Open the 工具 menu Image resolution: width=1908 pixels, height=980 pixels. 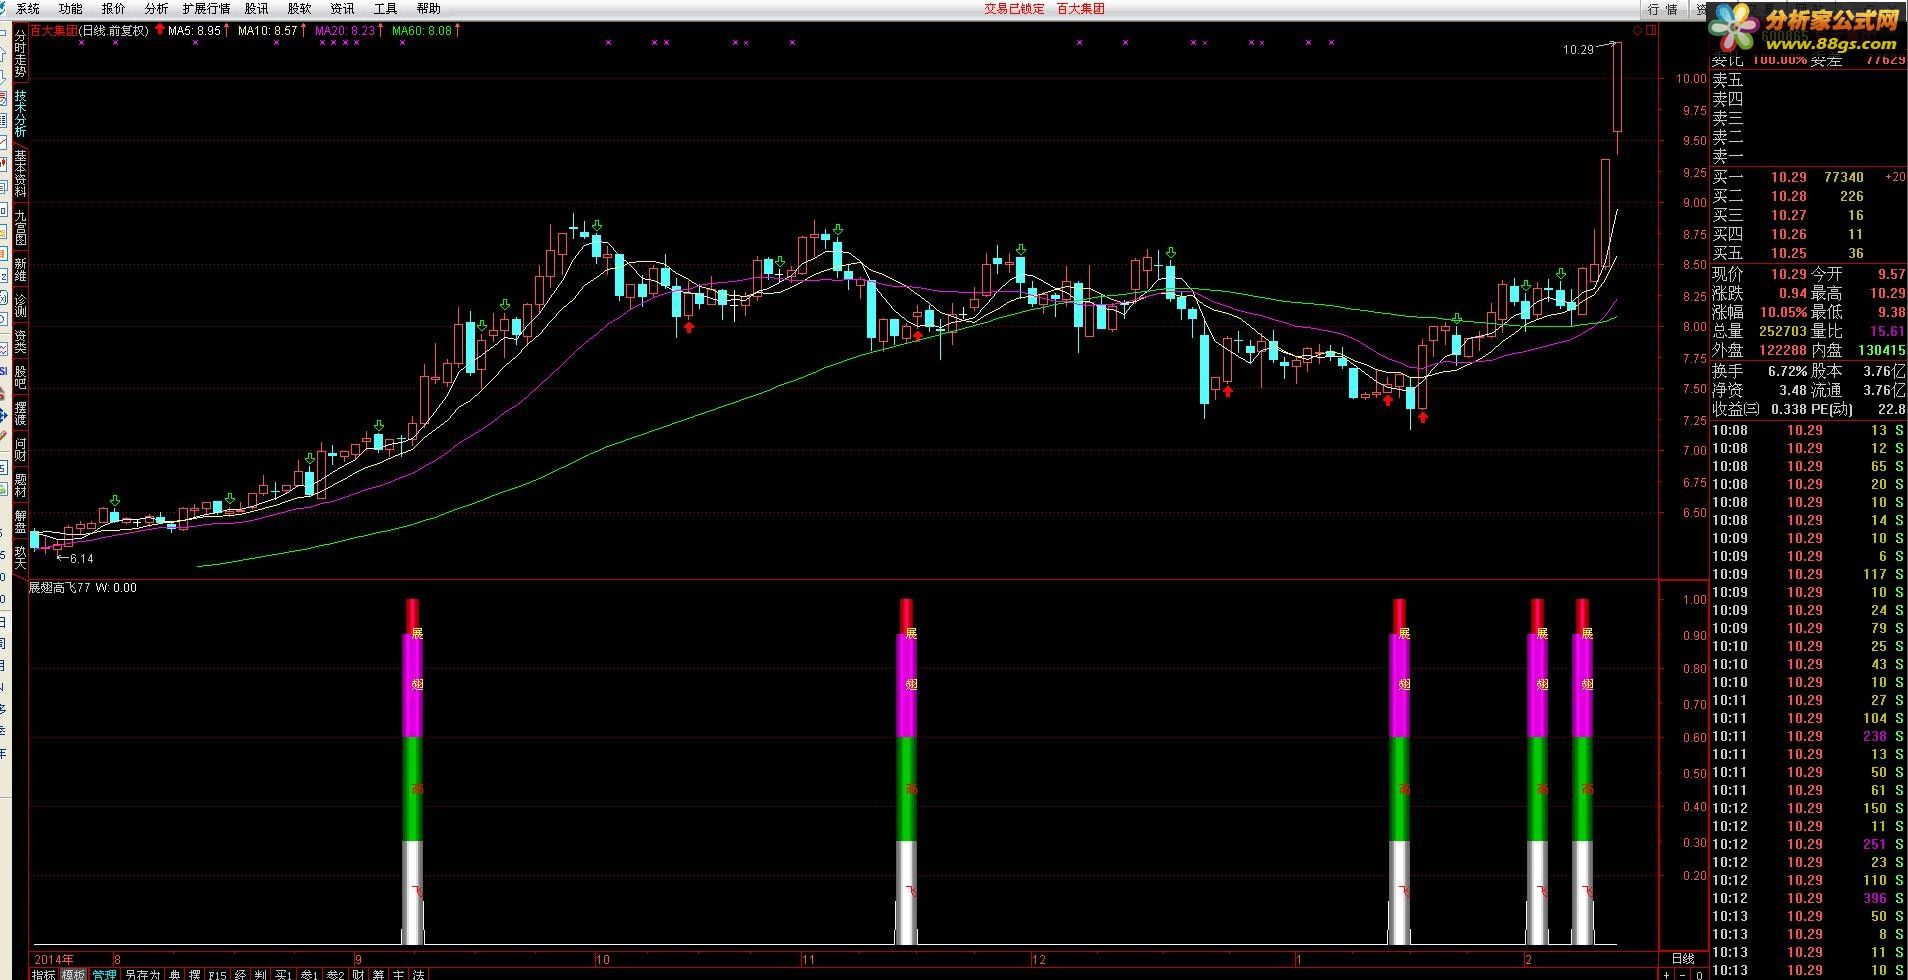click(385, 8)
